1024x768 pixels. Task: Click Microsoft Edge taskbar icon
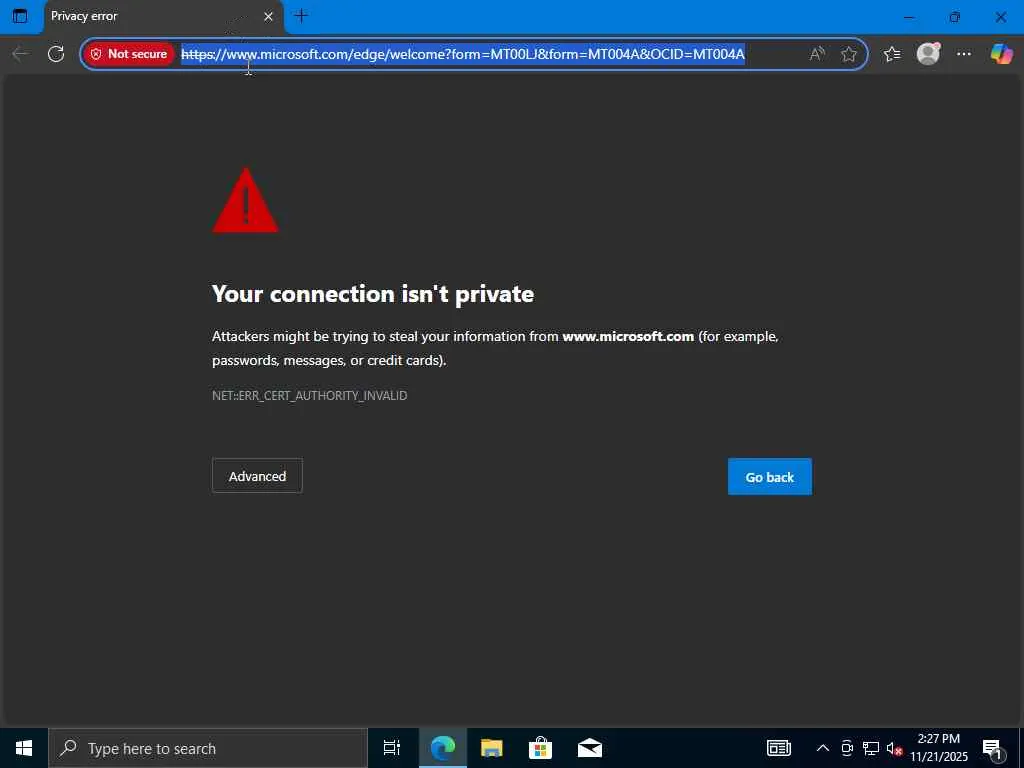[x=442, y=748]
